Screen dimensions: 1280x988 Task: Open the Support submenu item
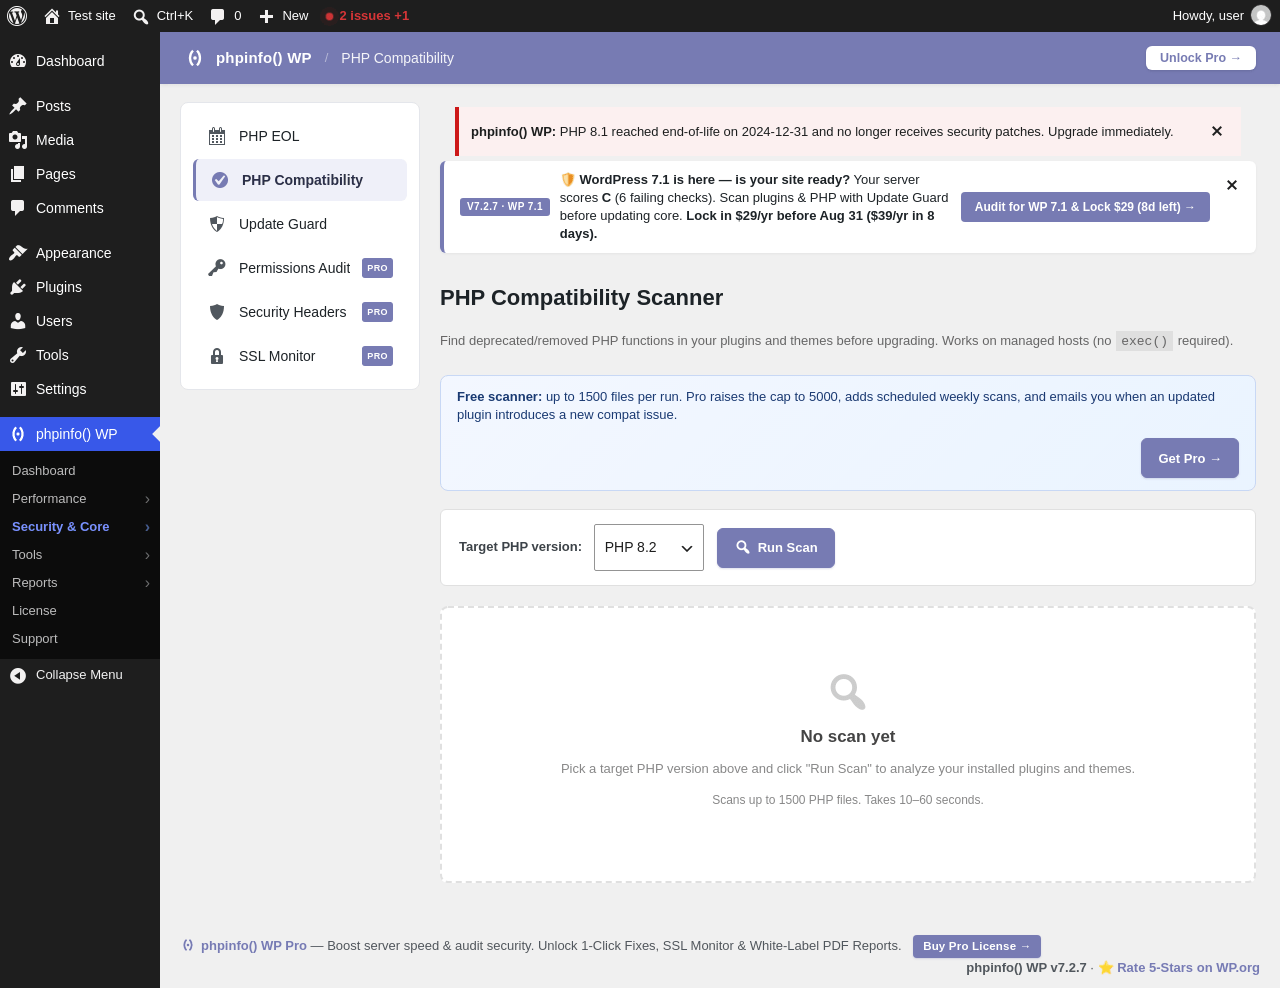(80, 639)
